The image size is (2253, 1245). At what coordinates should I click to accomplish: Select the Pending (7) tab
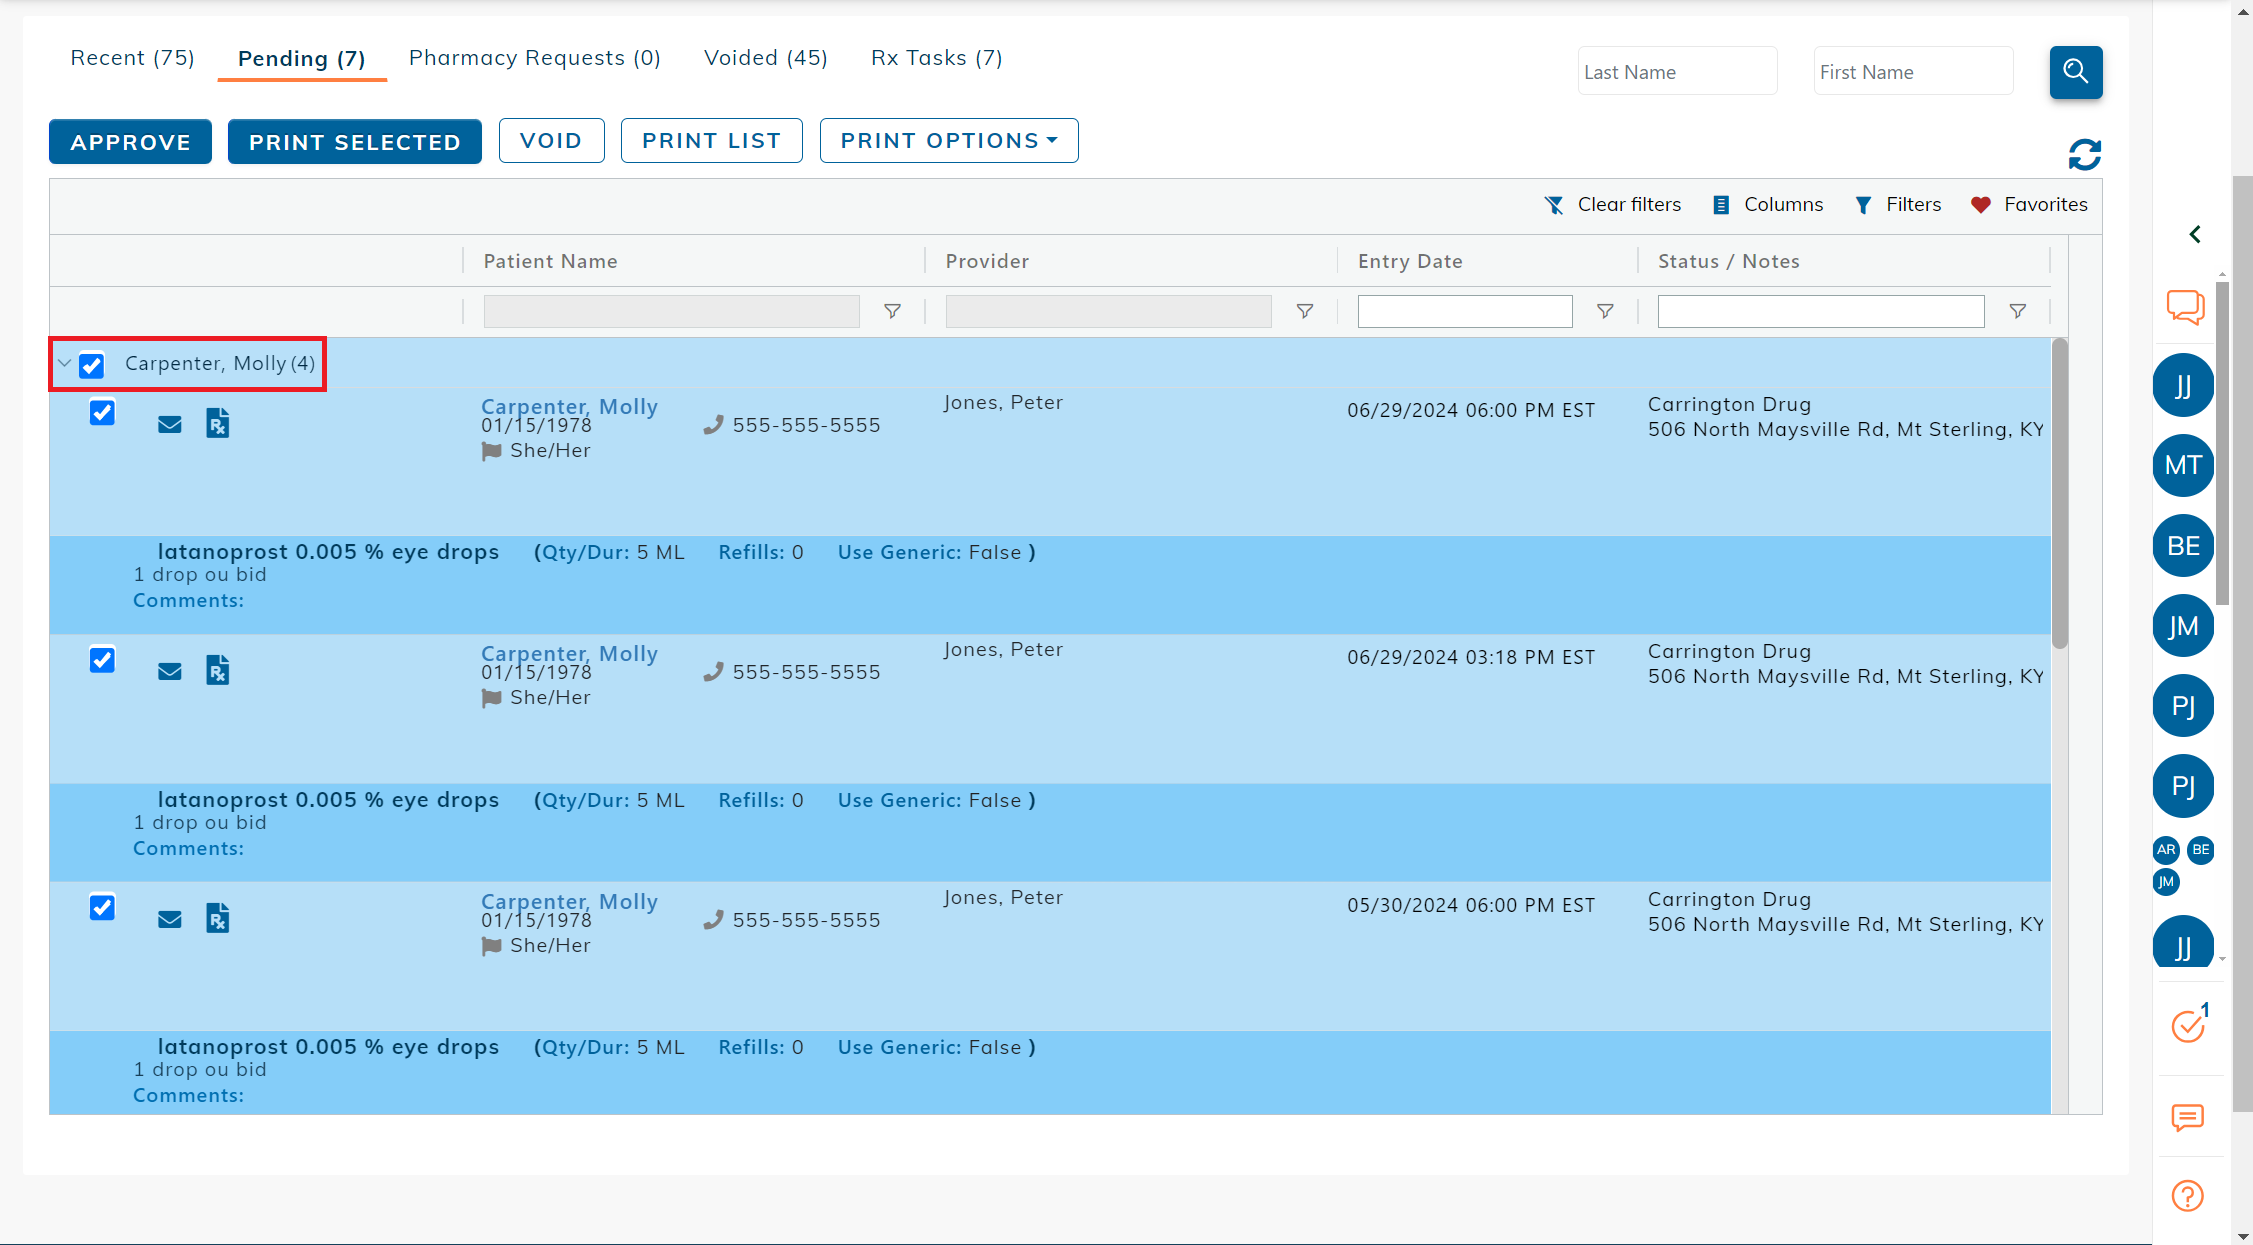pyautogui.click(x=302, y=59)
